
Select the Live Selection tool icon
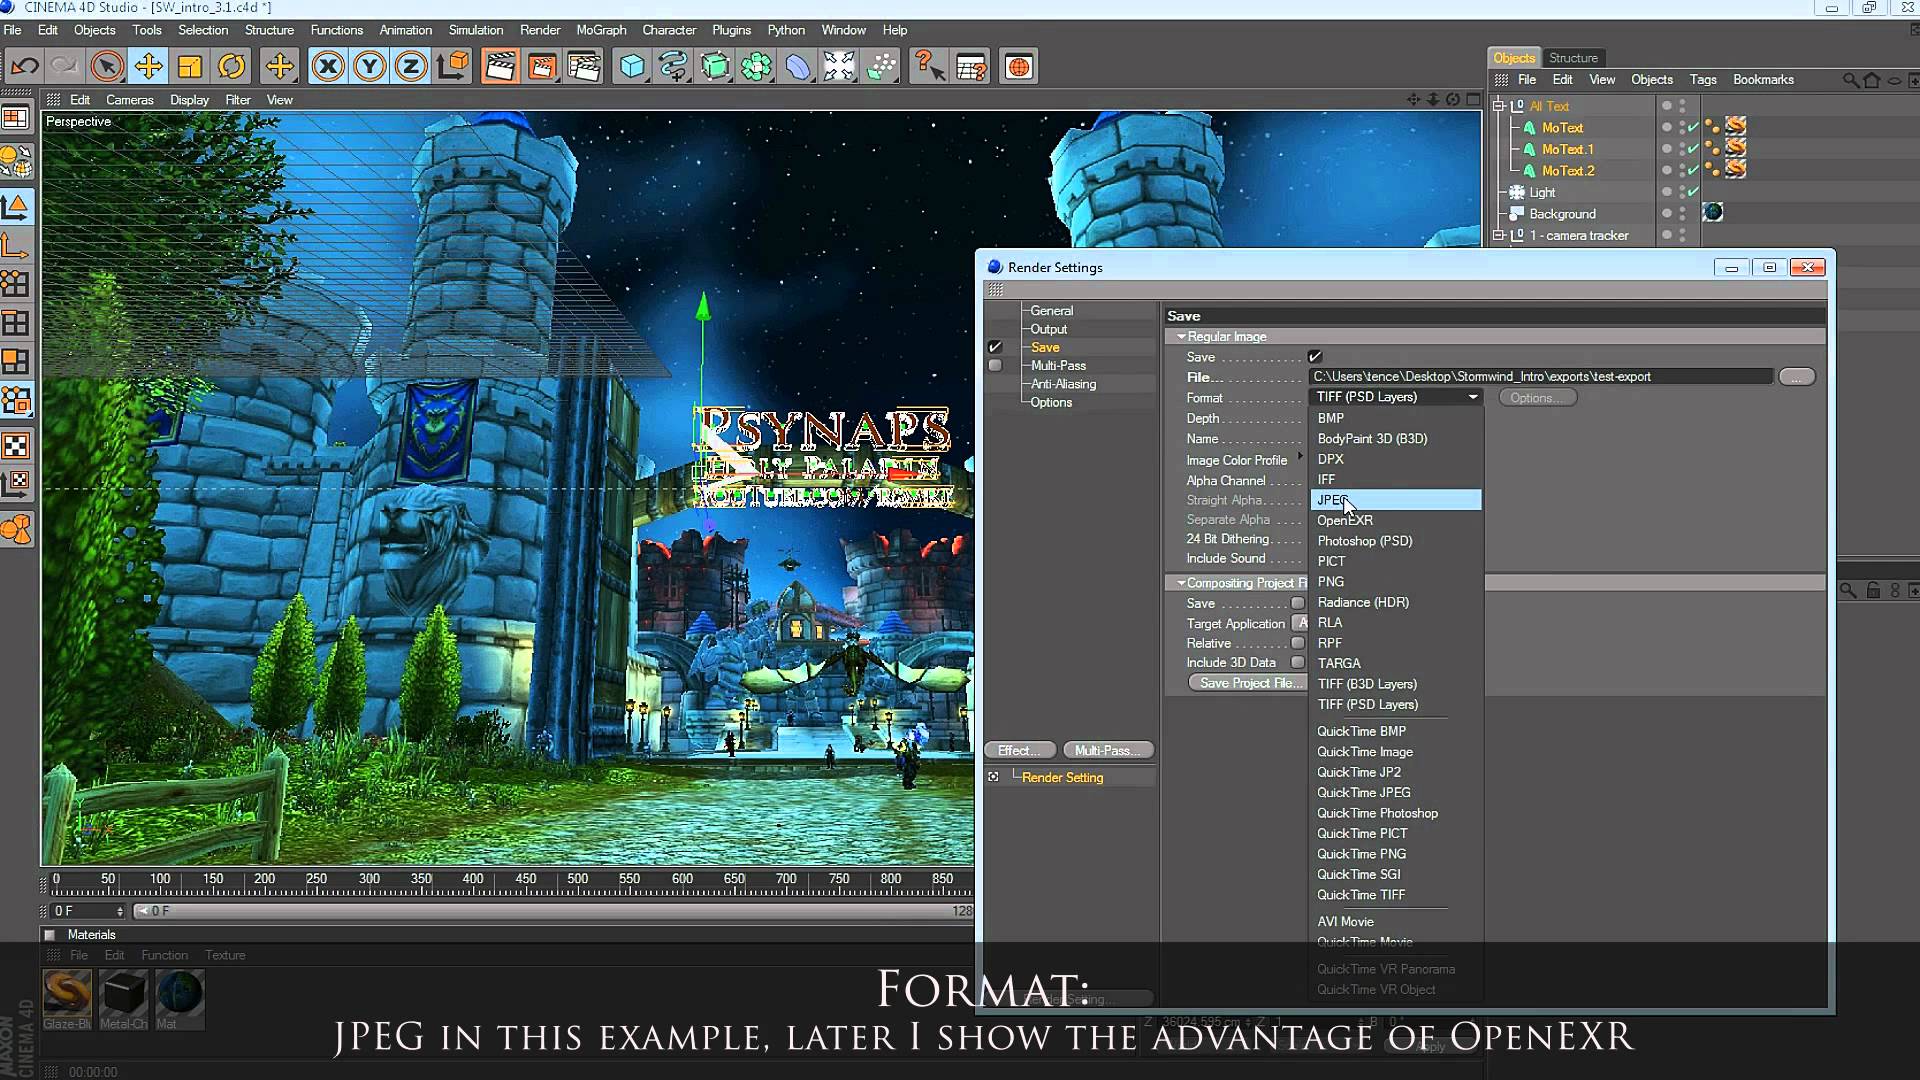[104, 65]
